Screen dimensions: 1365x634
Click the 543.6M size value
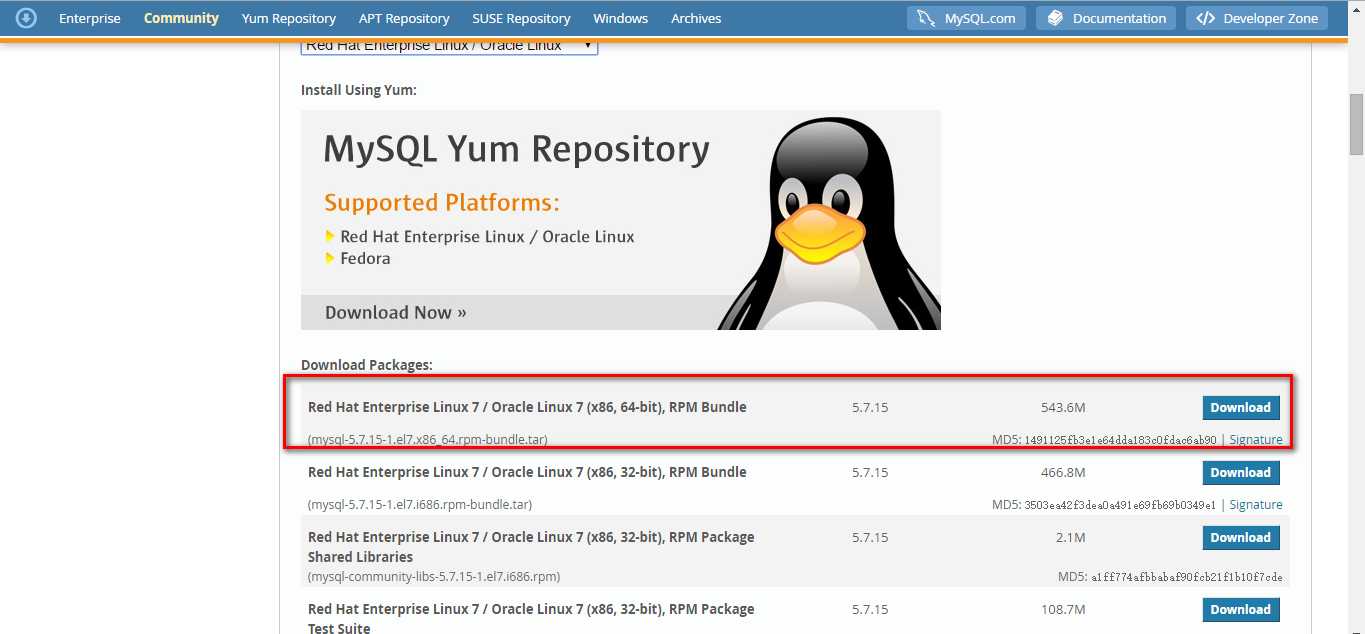tap(1063, 407)
